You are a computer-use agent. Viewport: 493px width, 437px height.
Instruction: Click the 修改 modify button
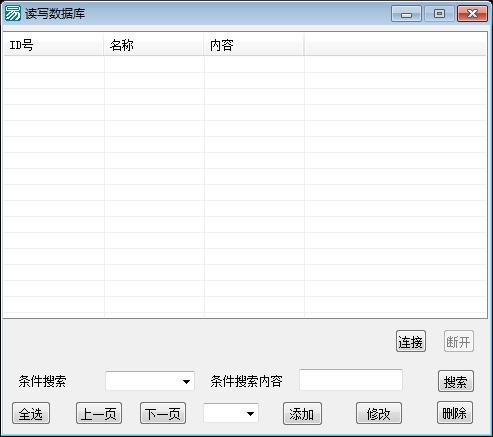[x=379, y=413]
